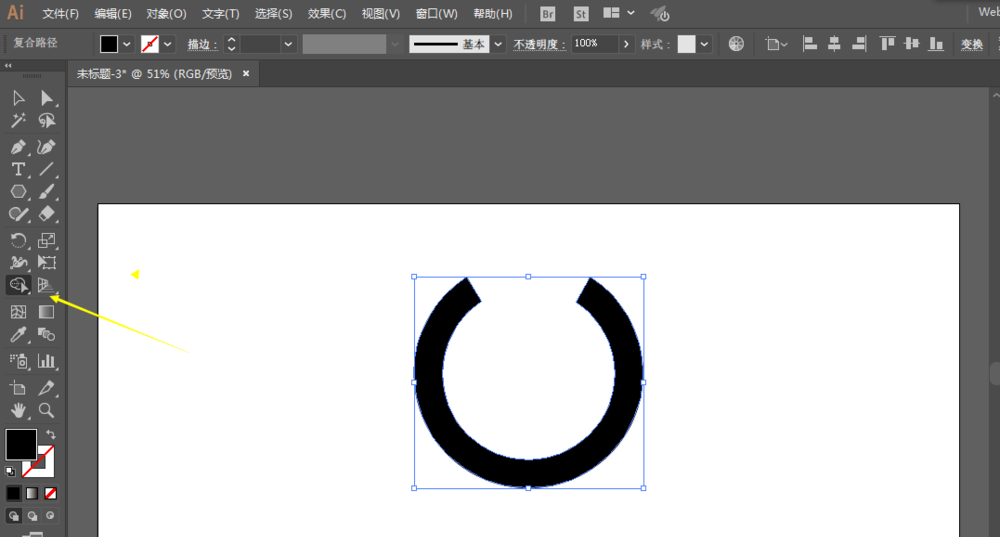Choose the Zoom magnifier tool

pyautogui.click(x=47, y=410)
